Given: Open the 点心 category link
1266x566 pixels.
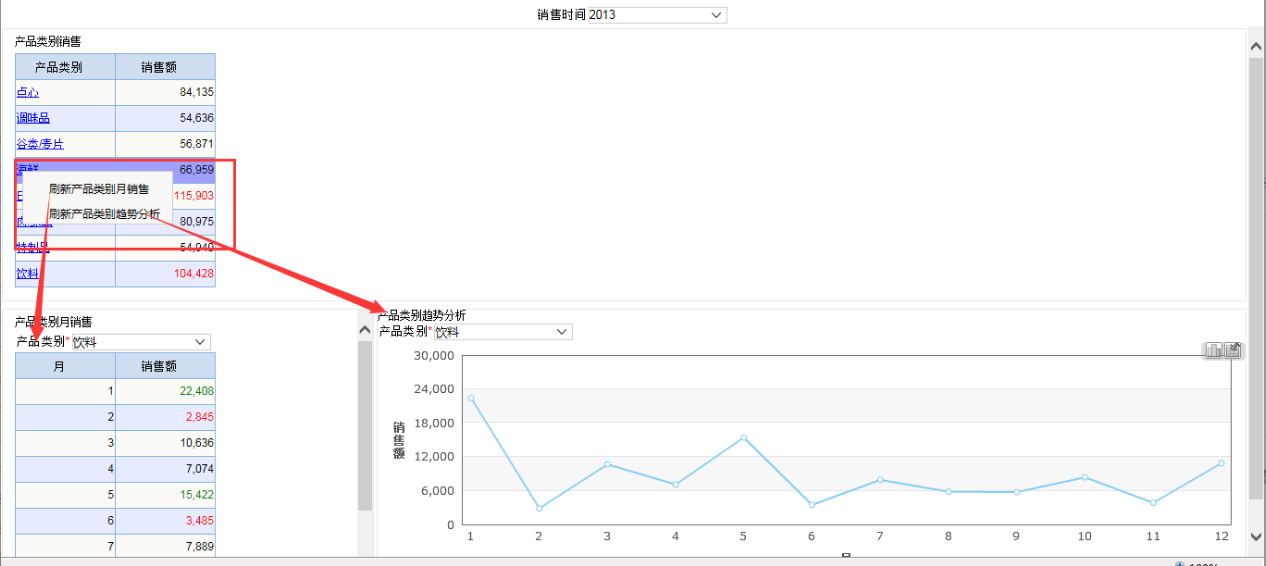Looking at the screenshot, I should (x=27, y=92).
